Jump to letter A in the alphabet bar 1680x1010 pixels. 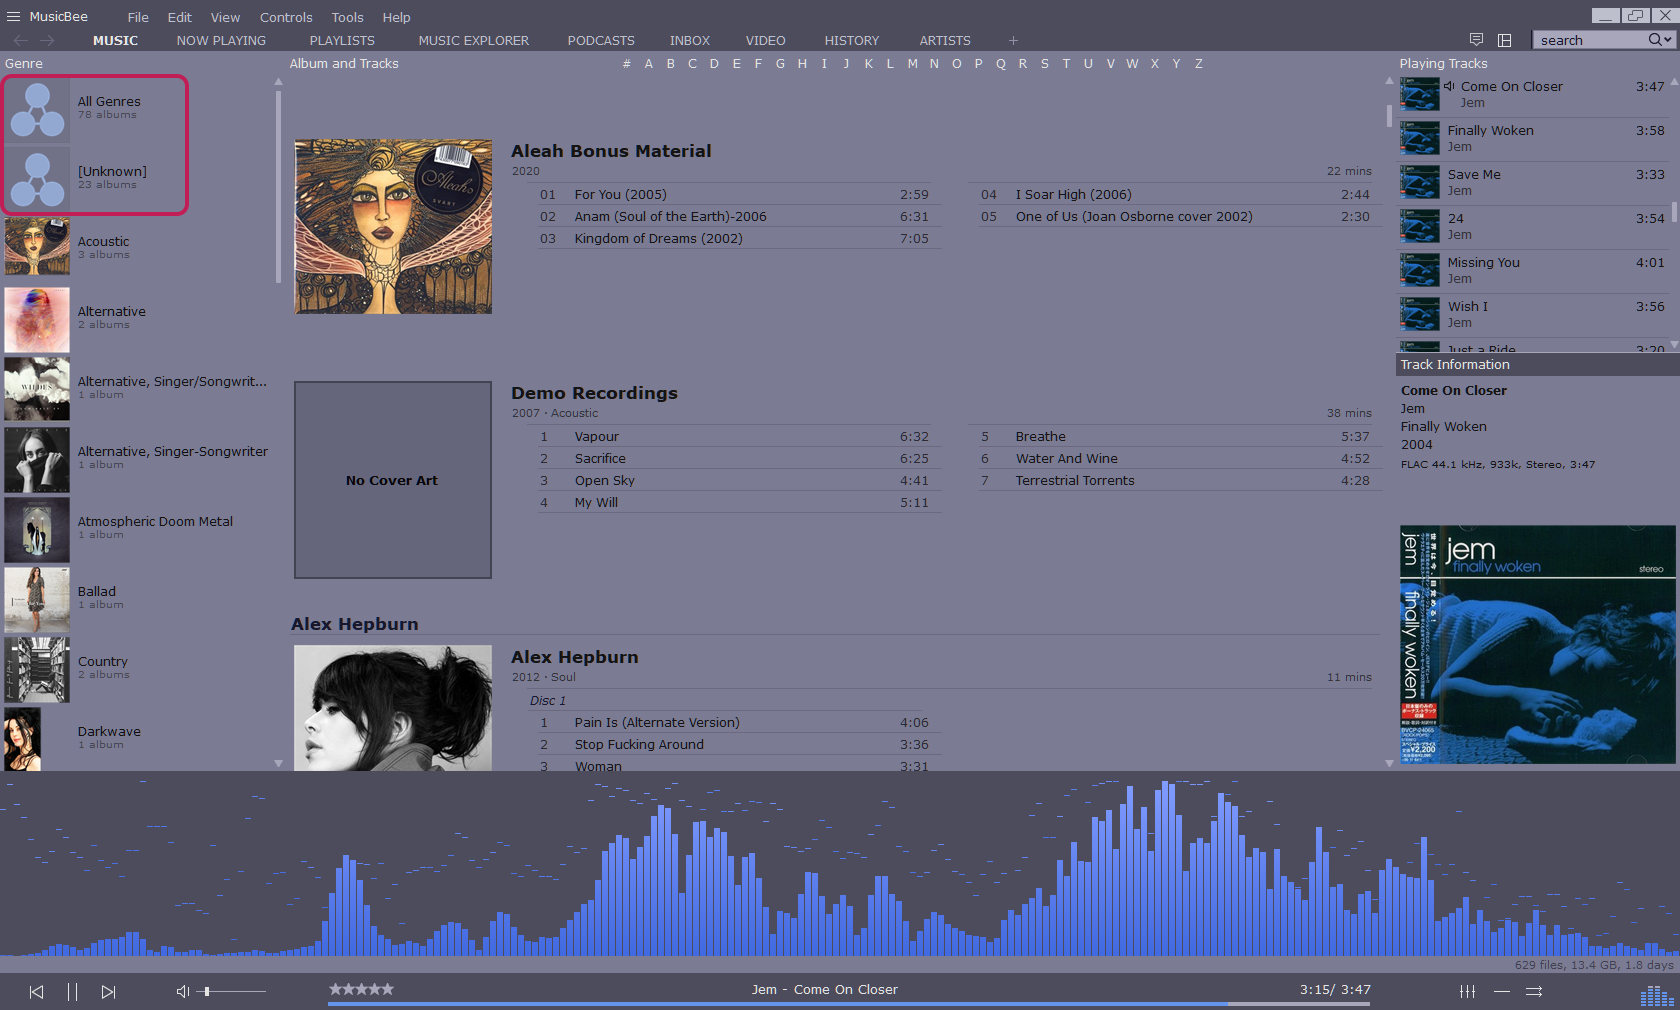point(648,63)
